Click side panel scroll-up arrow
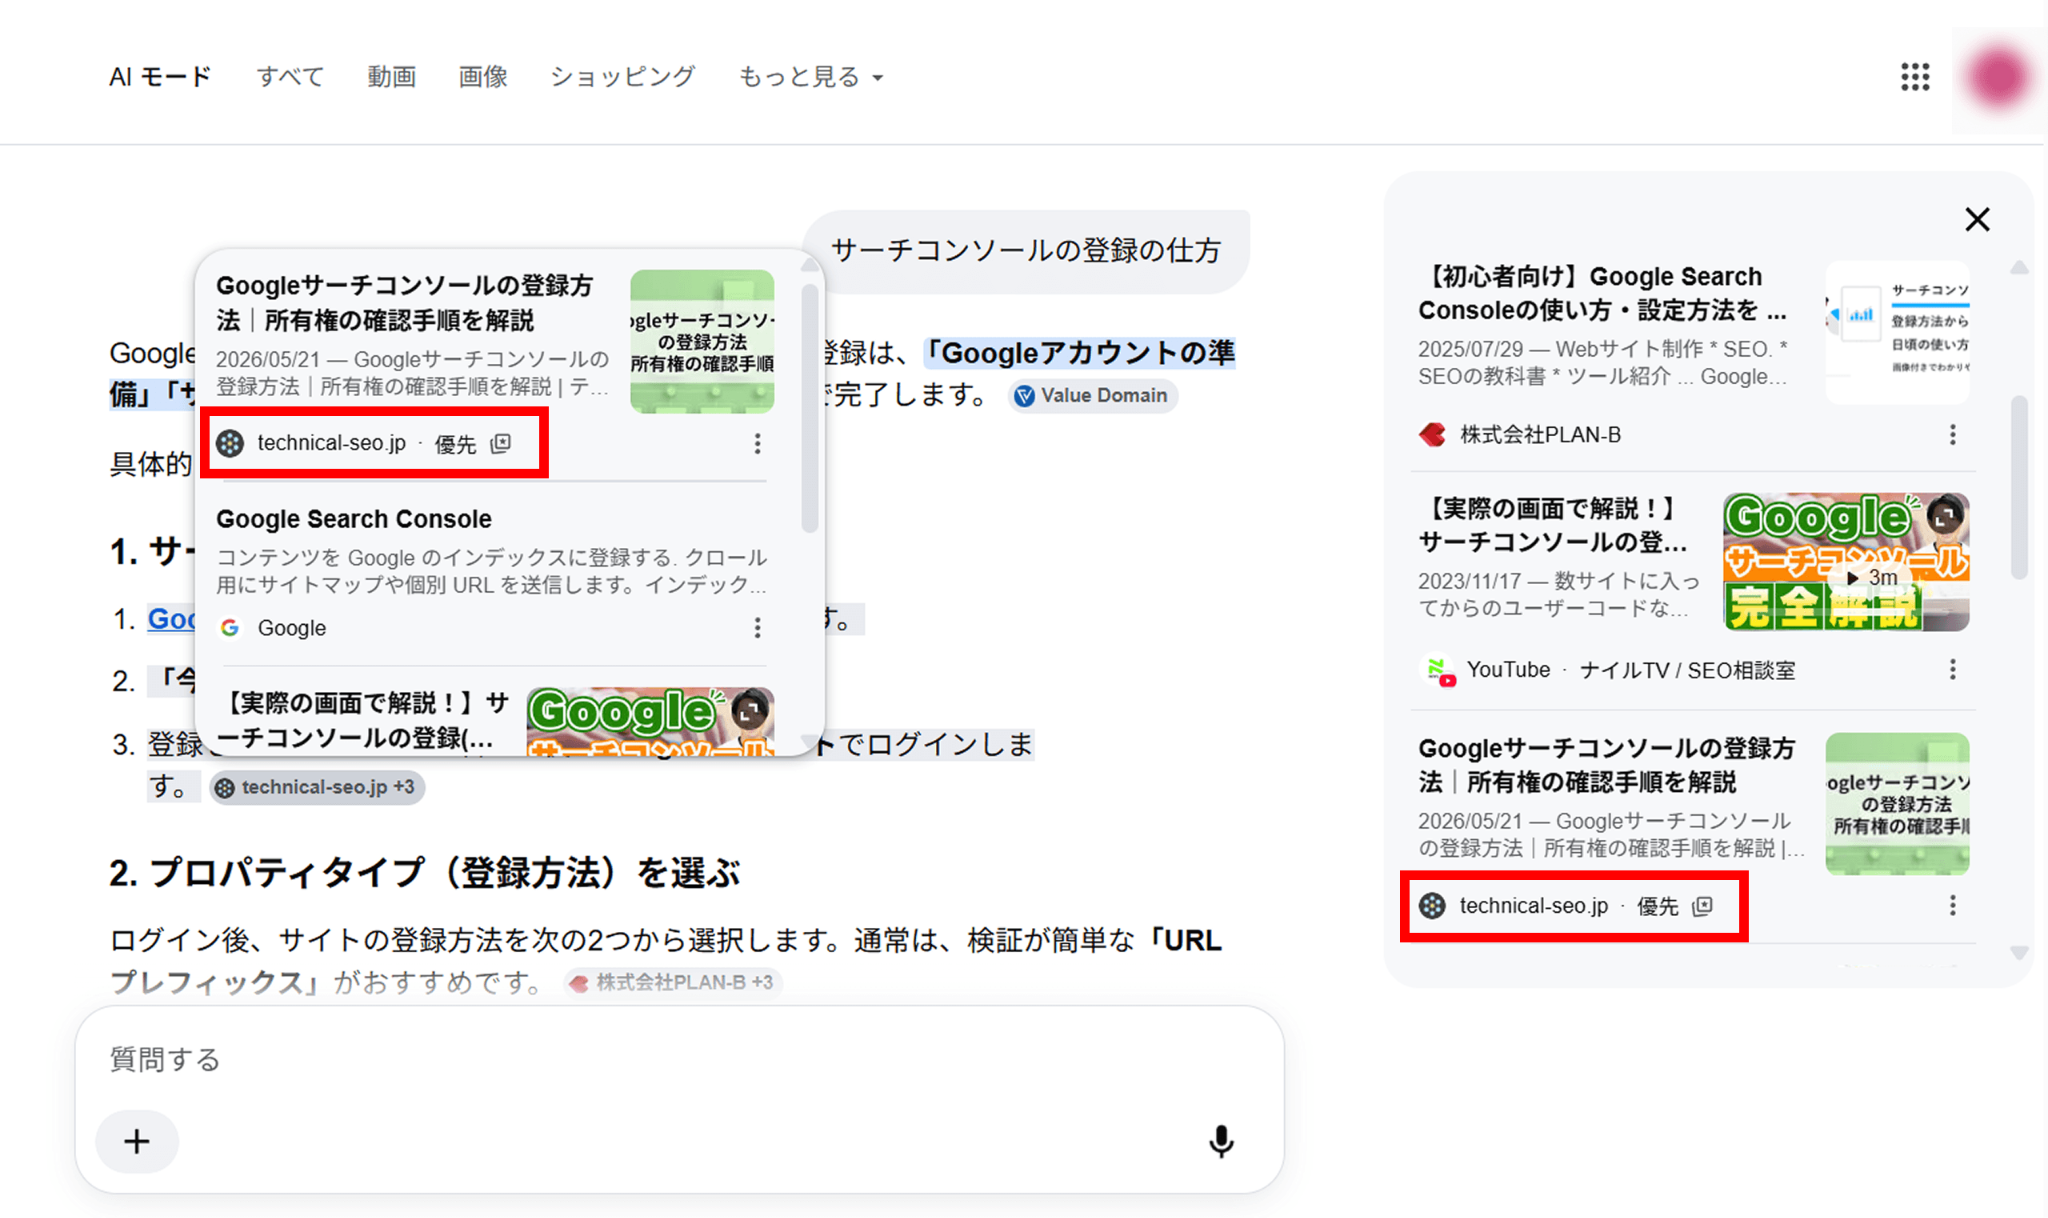 [2019, 268]
